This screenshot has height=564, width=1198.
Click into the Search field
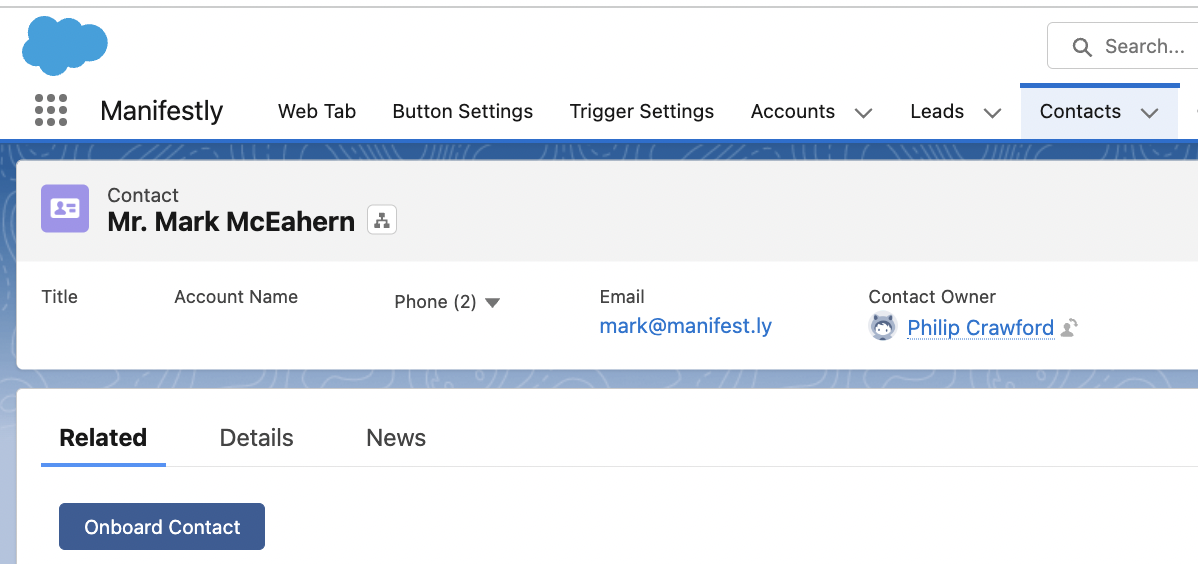tap(1123, 46)
